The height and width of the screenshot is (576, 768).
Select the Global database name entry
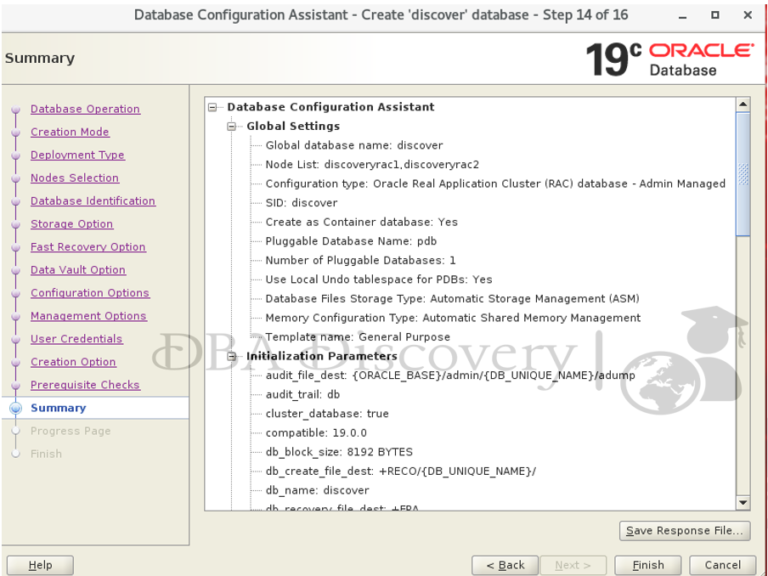point(353,145)
